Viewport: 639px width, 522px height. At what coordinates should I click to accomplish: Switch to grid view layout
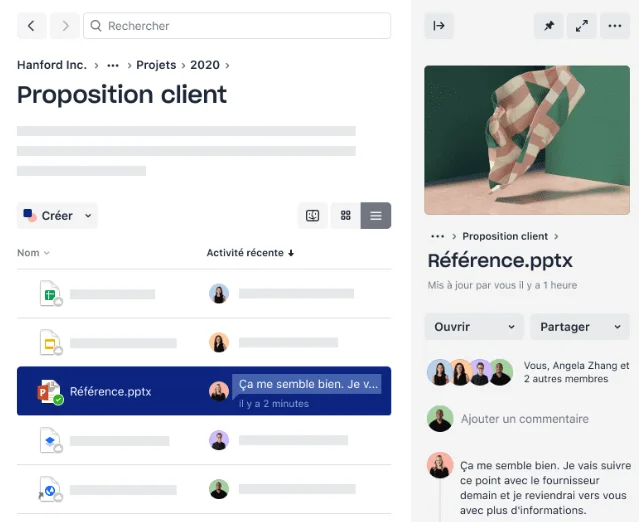pyautogui.click(x=346, y=216)
